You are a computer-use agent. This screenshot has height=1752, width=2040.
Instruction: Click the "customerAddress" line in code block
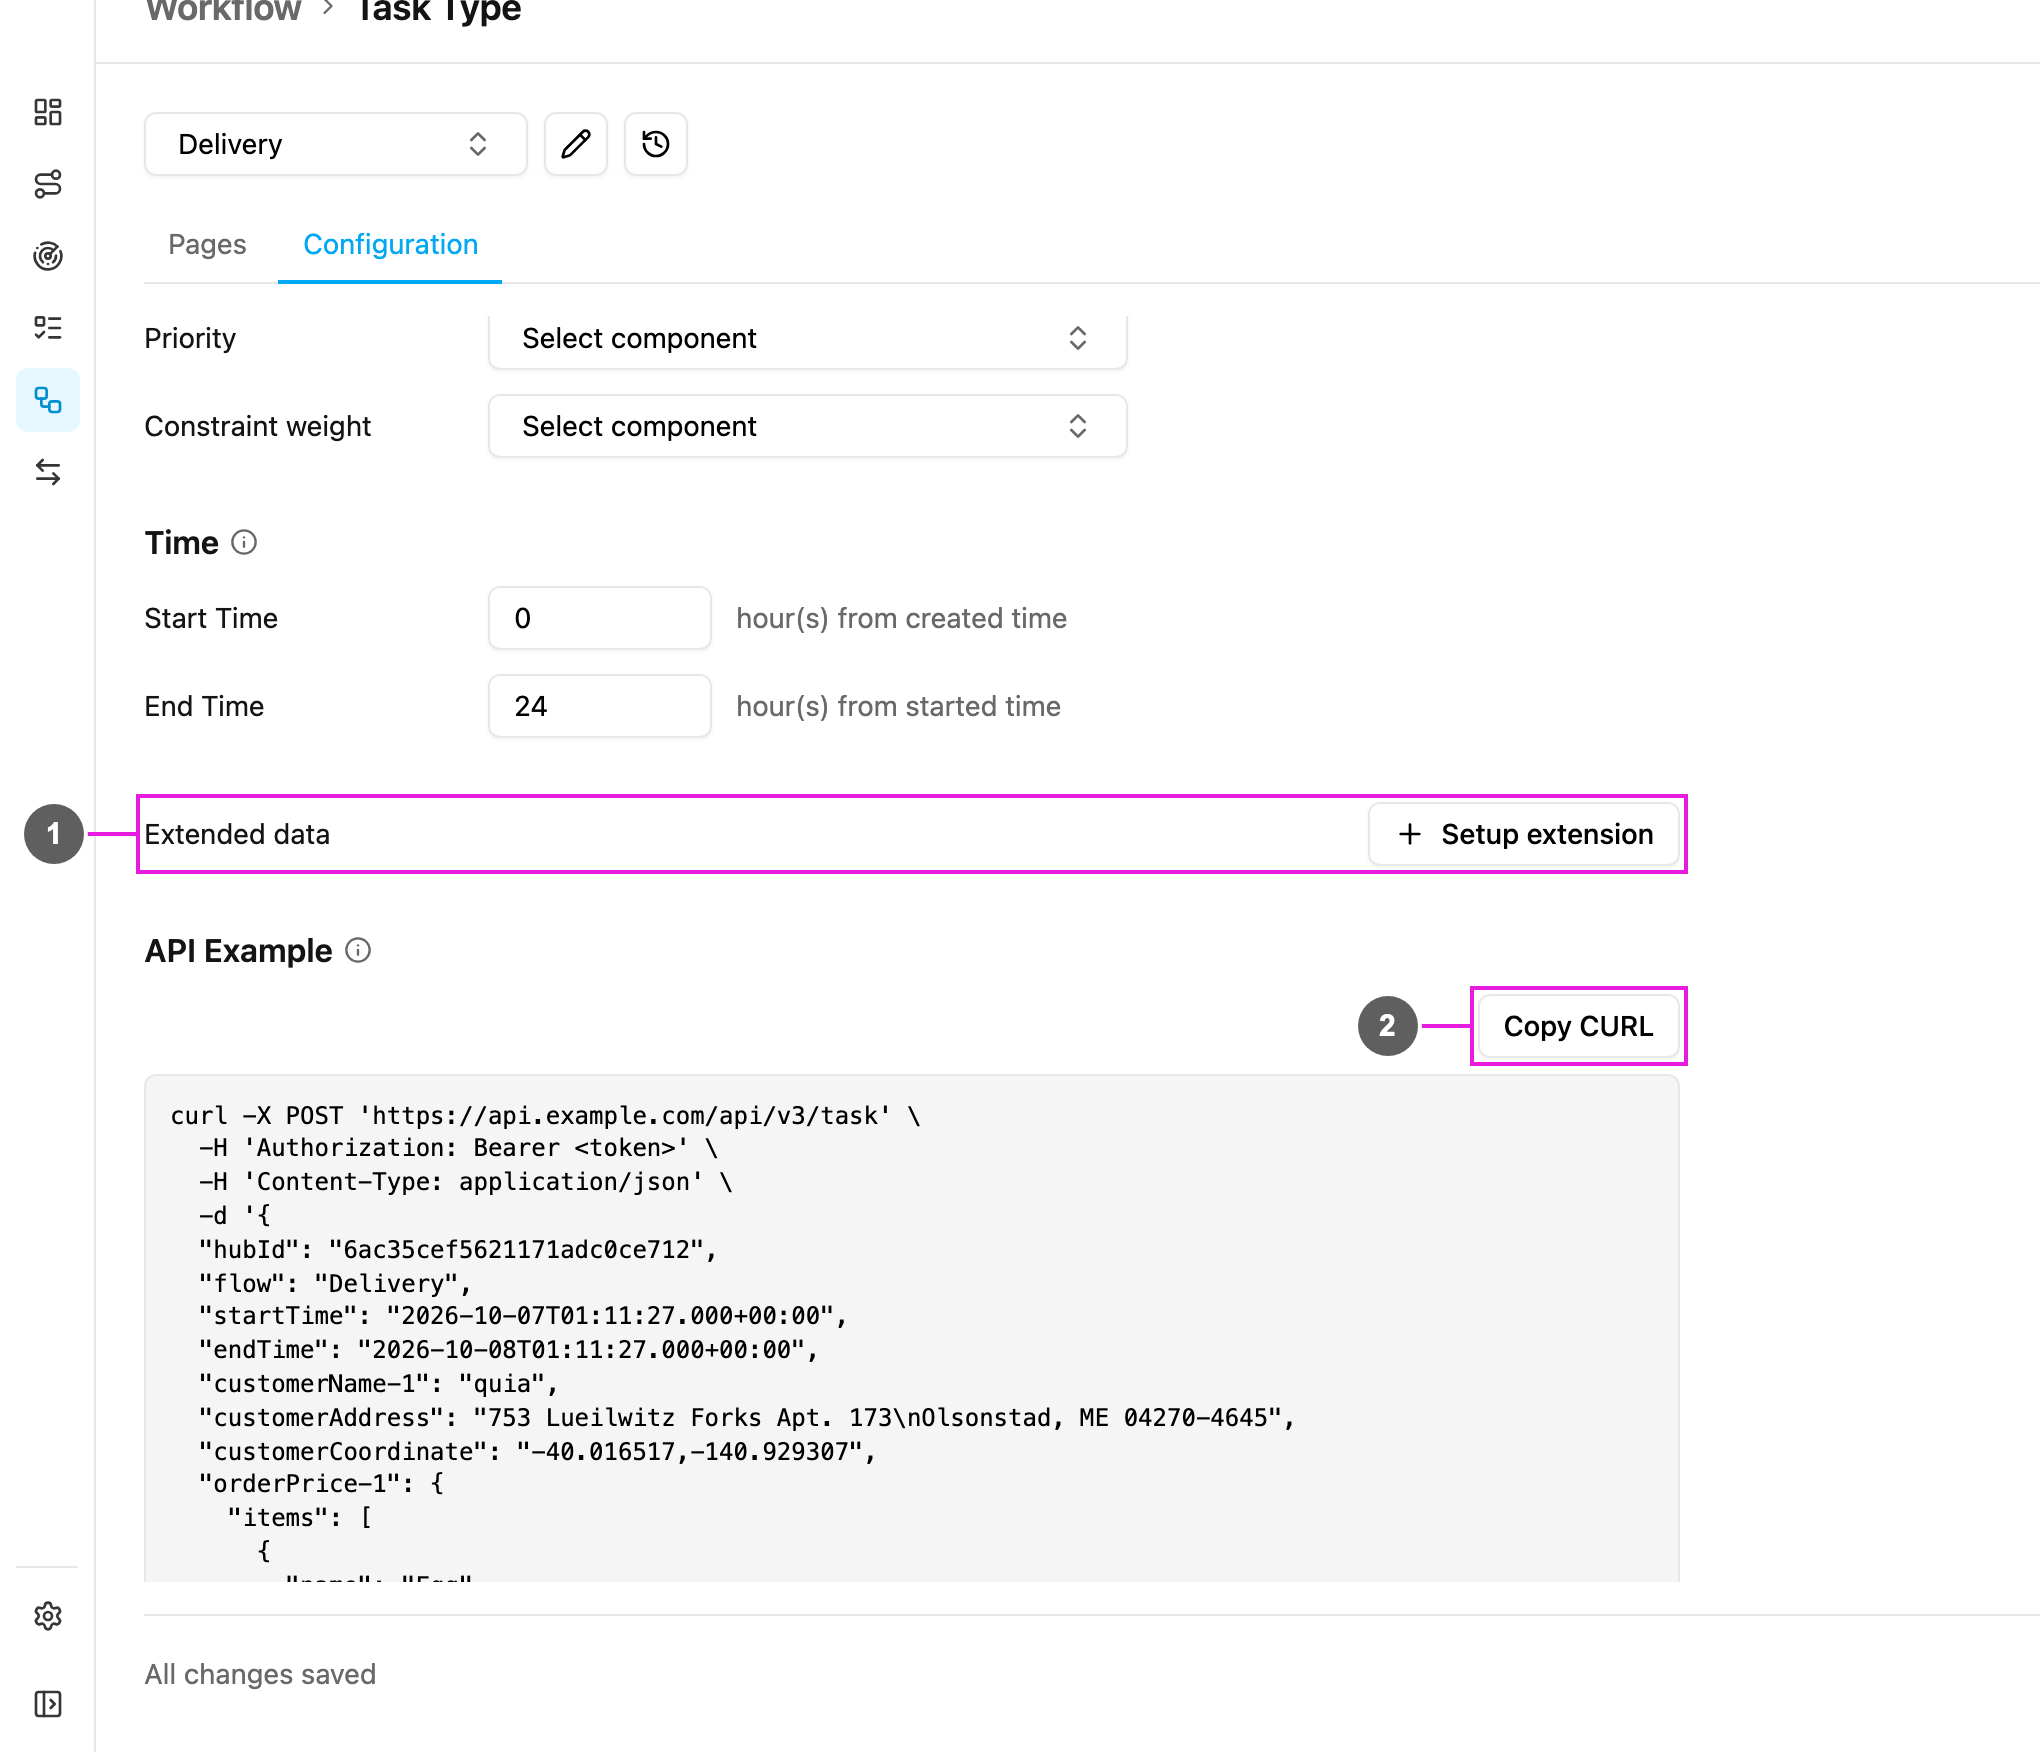746,1418
